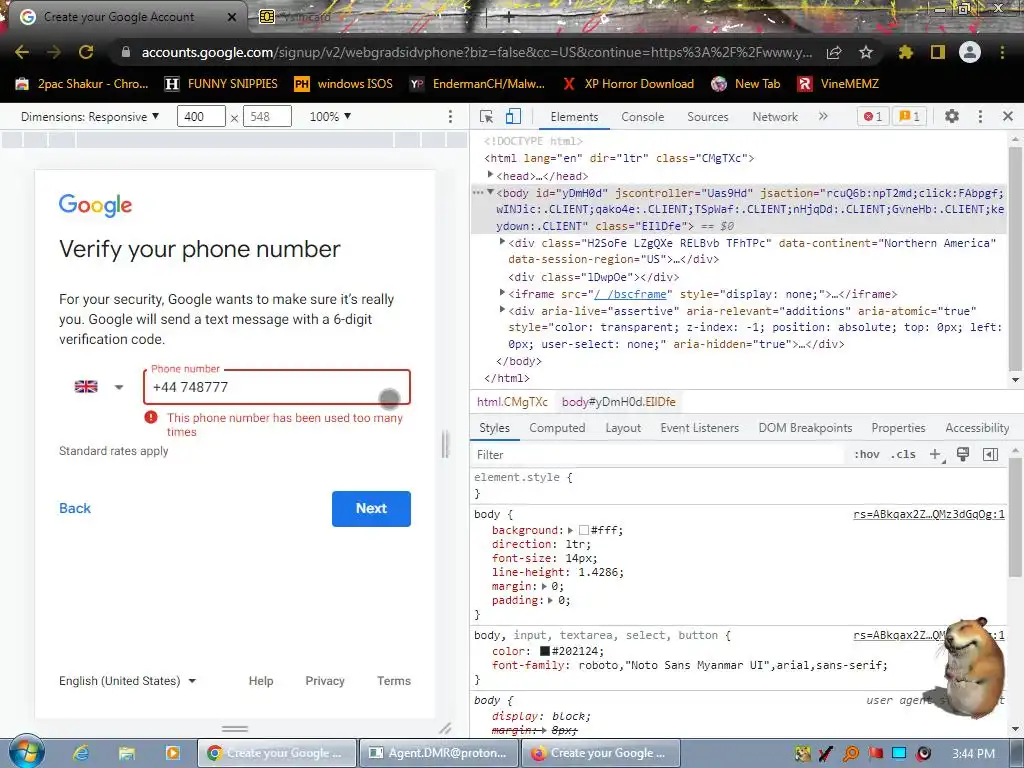
Task: Open DevTools customize three-dot menu
Action: pyautogui.click(x=980, y=116)
